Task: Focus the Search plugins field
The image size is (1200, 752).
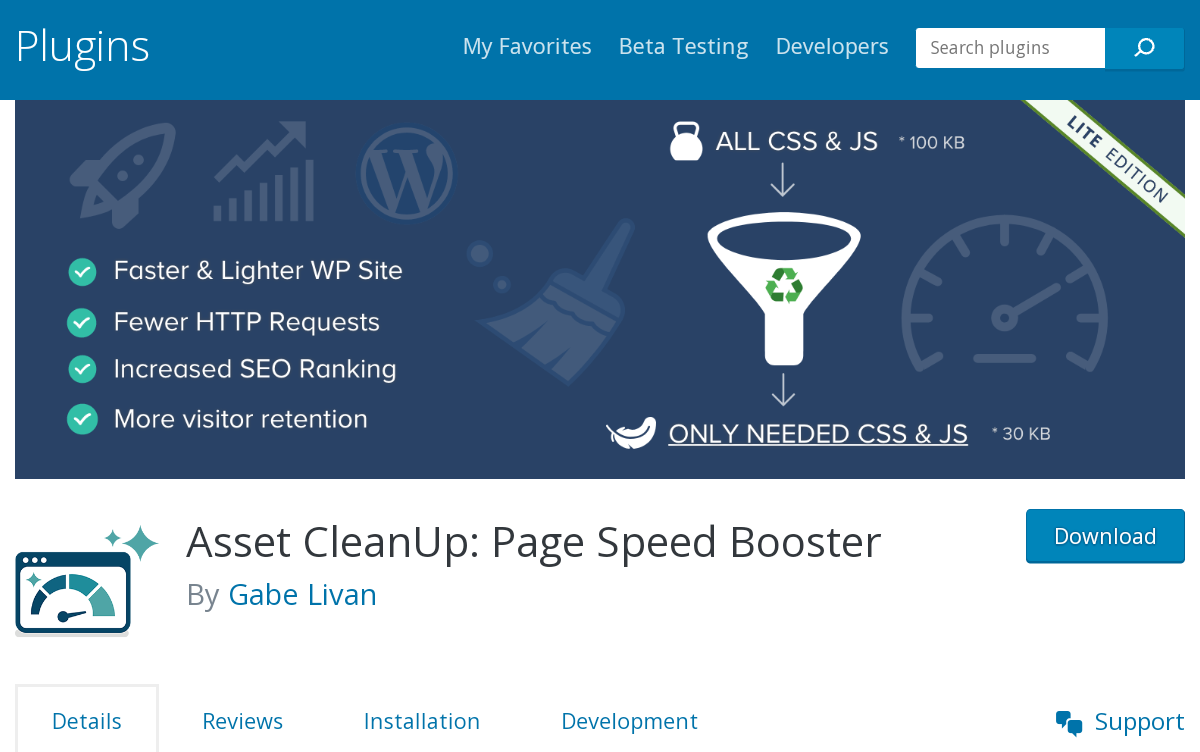Action: click(1010, 47)
